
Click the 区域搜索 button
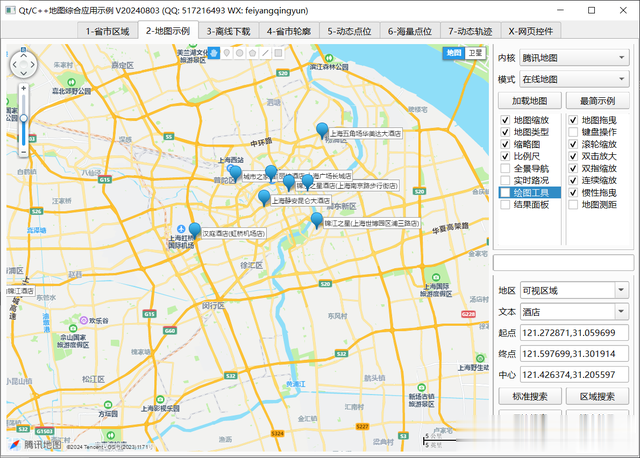pos(598,396)
